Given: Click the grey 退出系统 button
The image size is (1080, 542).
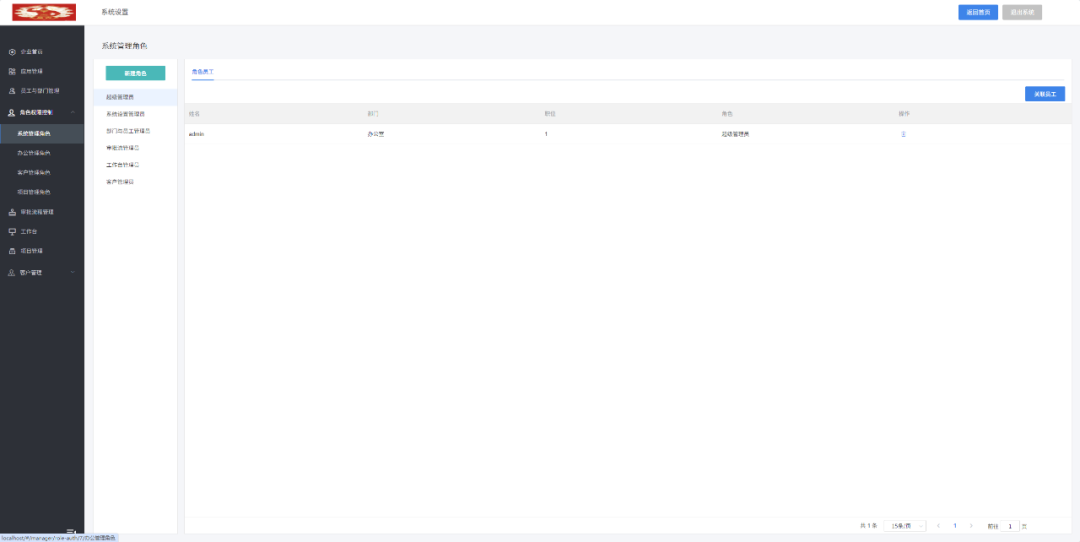Looking at the screenshot, I should point(1022,12).
